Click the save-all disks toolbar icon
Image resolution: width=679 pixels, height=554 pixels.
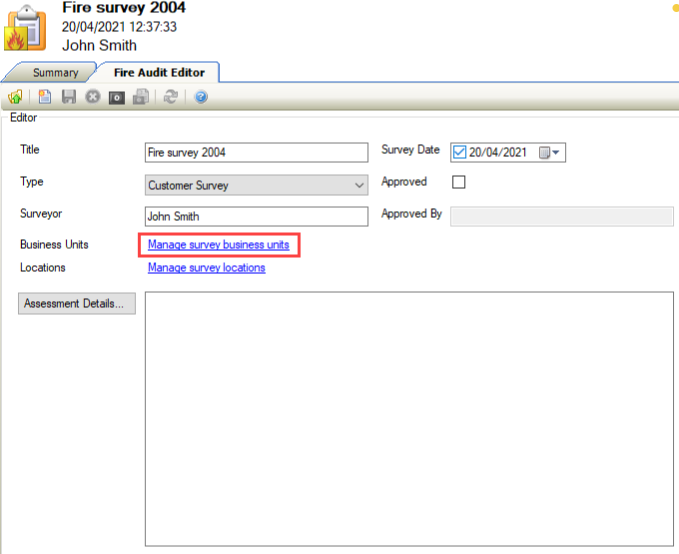tap(142, 97)
